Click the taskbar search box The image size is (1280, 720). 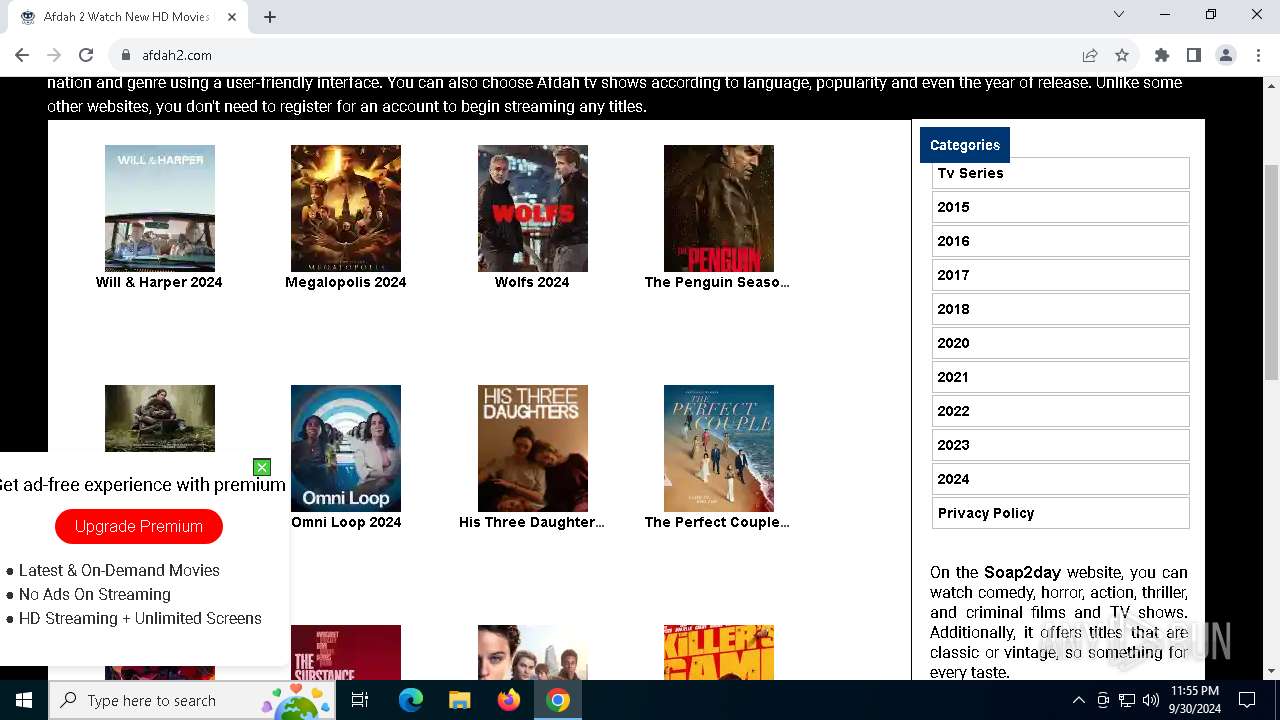pyautogui.click(x=192, y=700)
